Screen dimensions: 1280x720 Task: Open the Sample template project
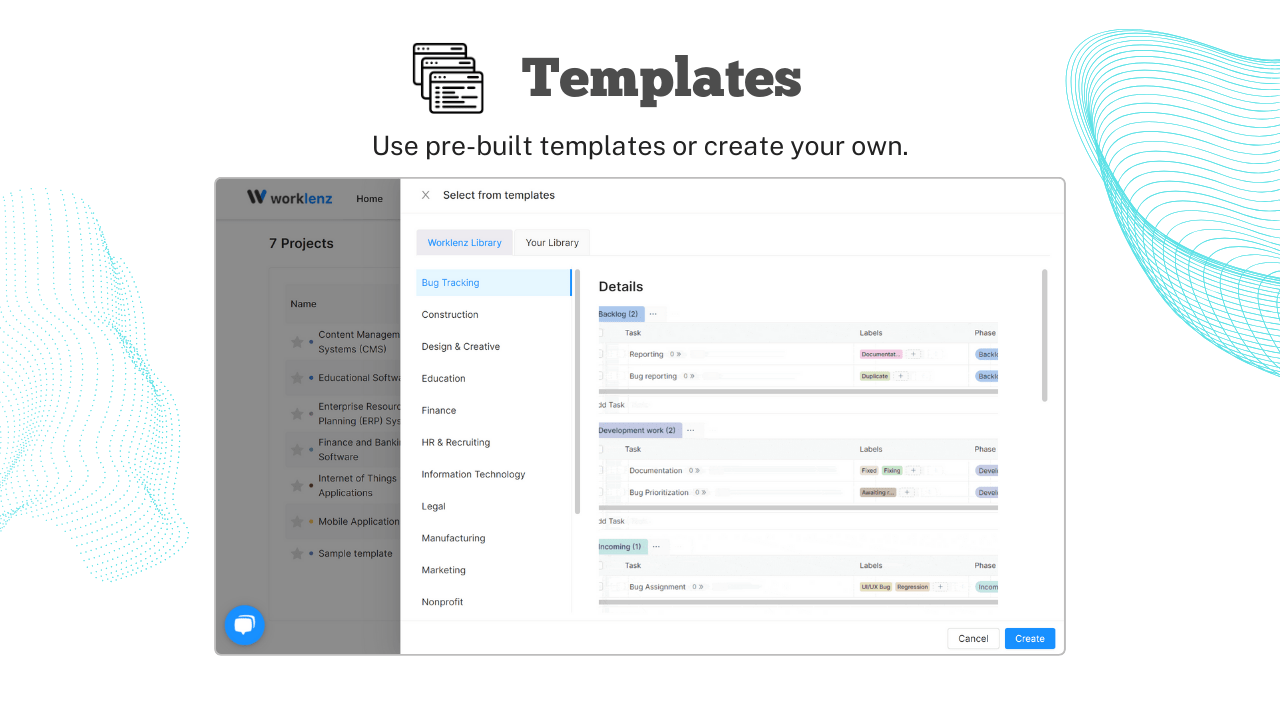pyautogui.click(x=355, y=554)
